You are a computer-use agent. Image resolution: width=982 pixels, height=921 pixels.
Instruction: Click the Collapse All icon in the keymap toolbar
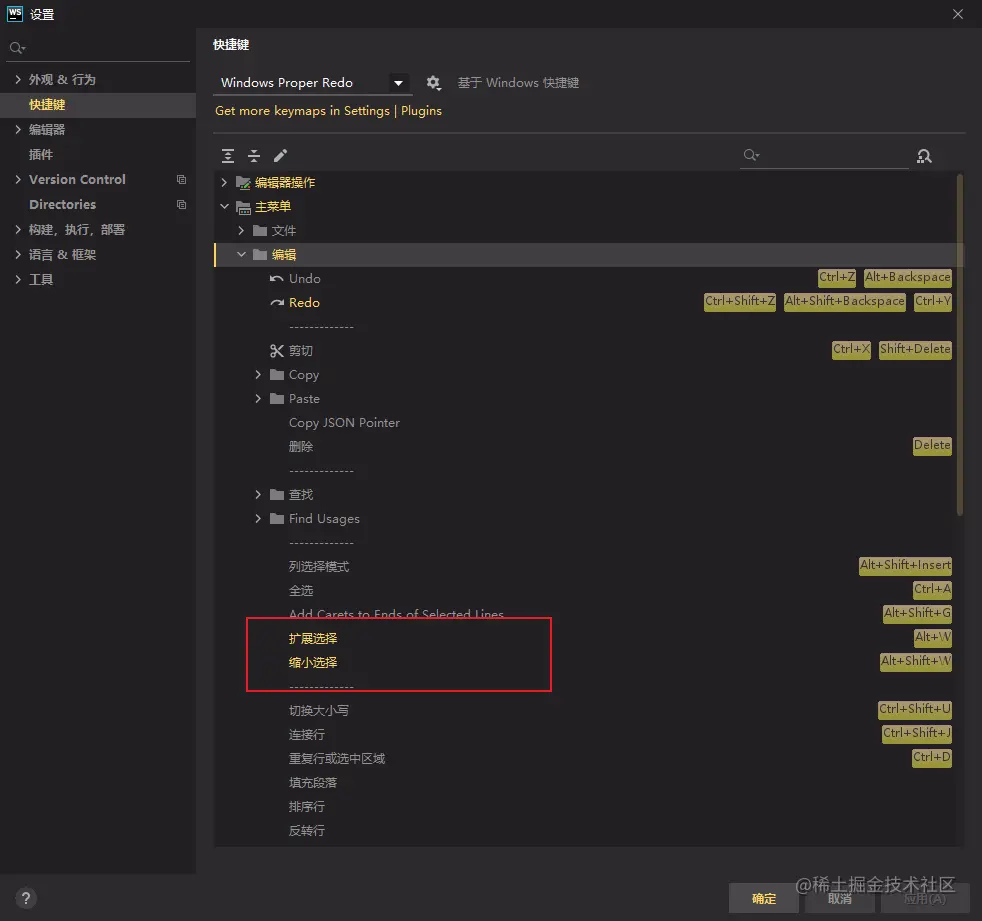254,156
